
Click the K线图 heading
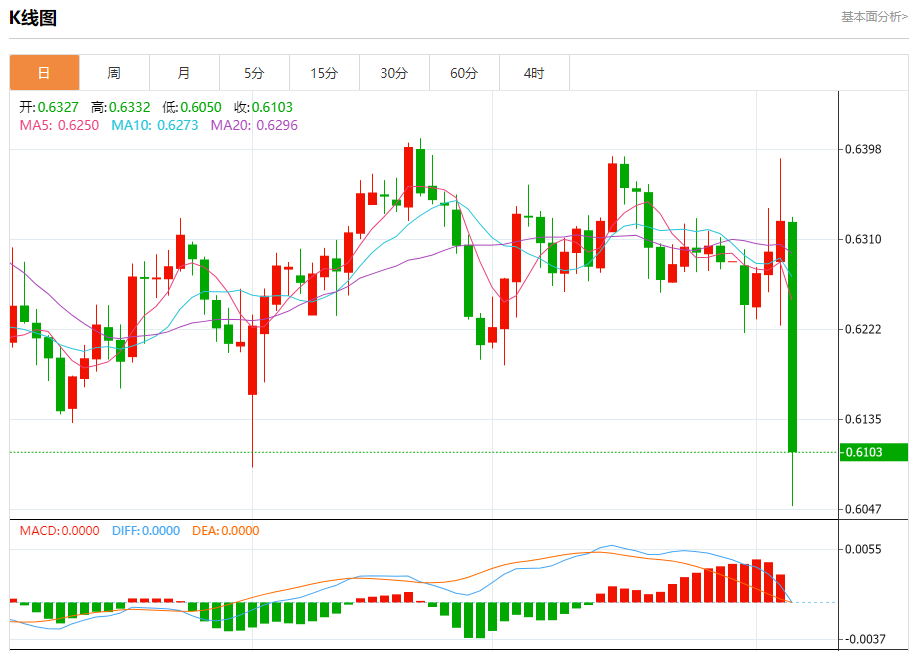[x=33, y=18]
